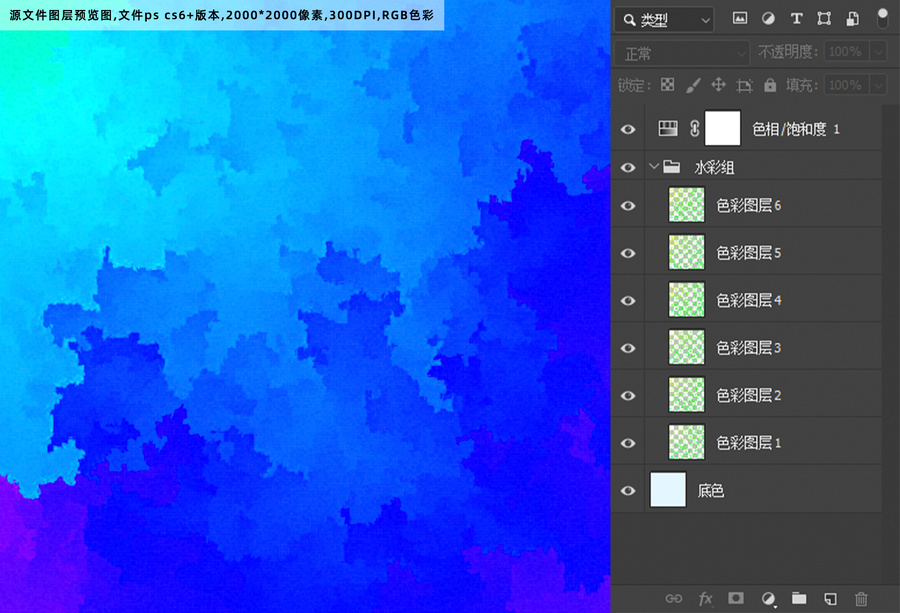Hide the 底色 layer
This screenshot has width=900, height=613.
tap(628, 491)
